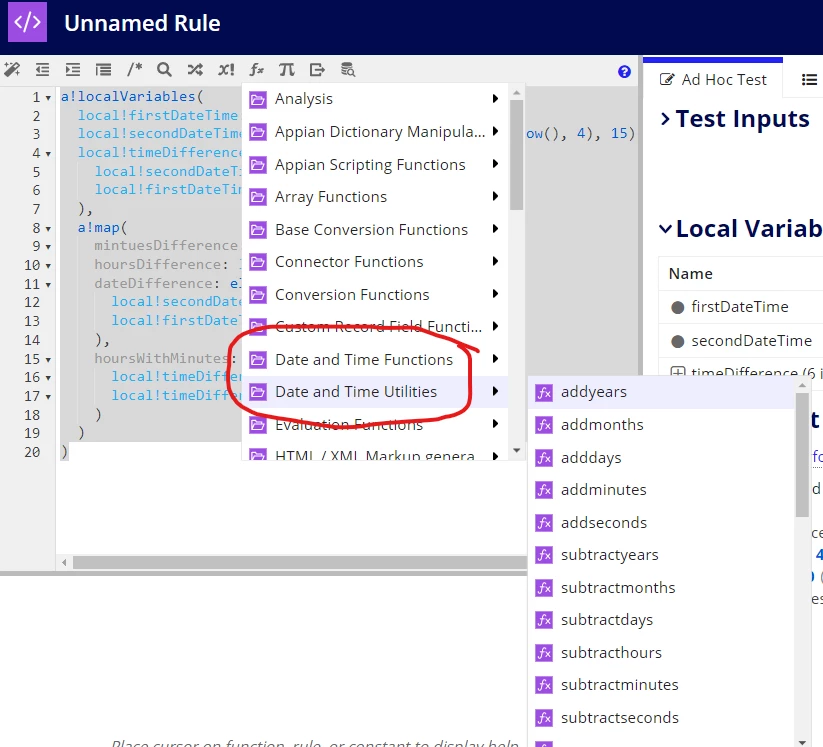Open the Connector Functions category
This screenshot has height=747, width=823.
tap(375, 262)
